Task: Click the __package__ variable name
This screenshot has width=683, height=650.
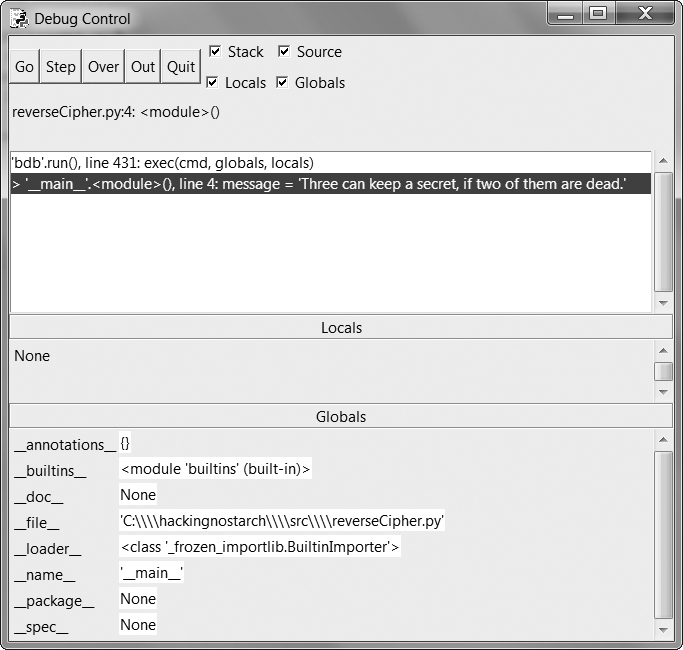Action: point(54,601)
